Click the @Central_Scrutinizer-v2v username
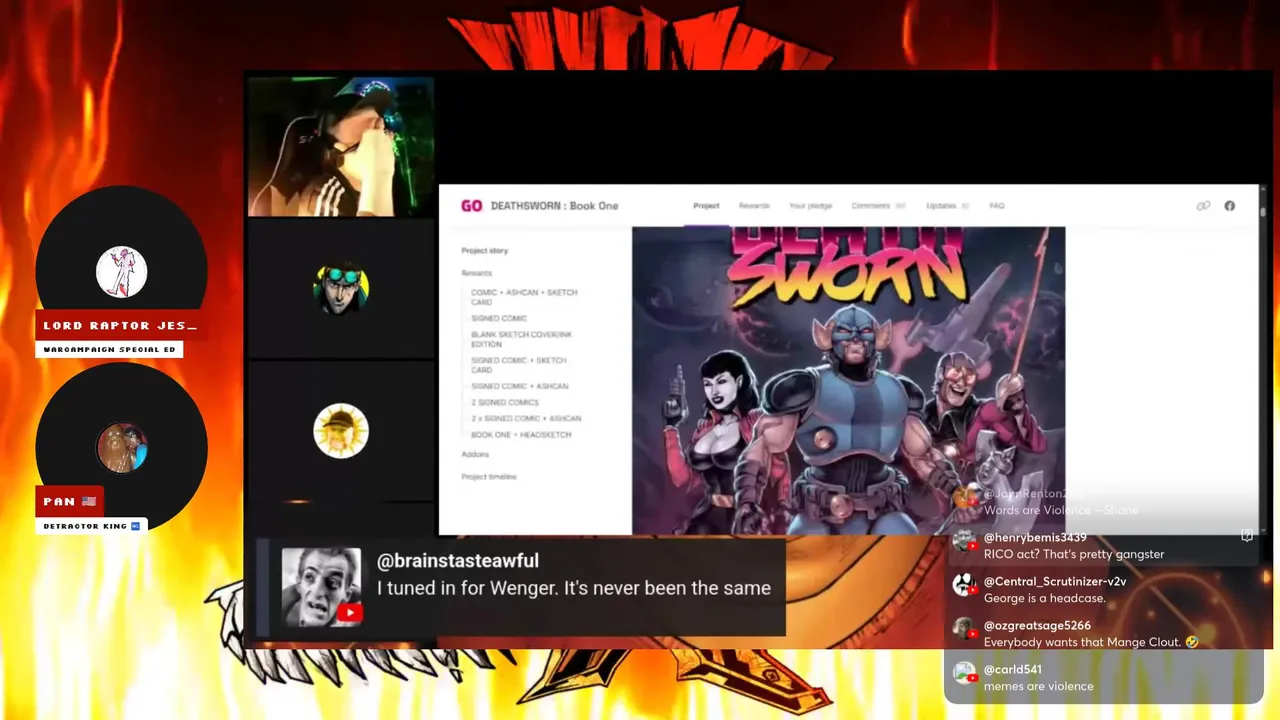 pyautogui.click(x=1055, y=582)
